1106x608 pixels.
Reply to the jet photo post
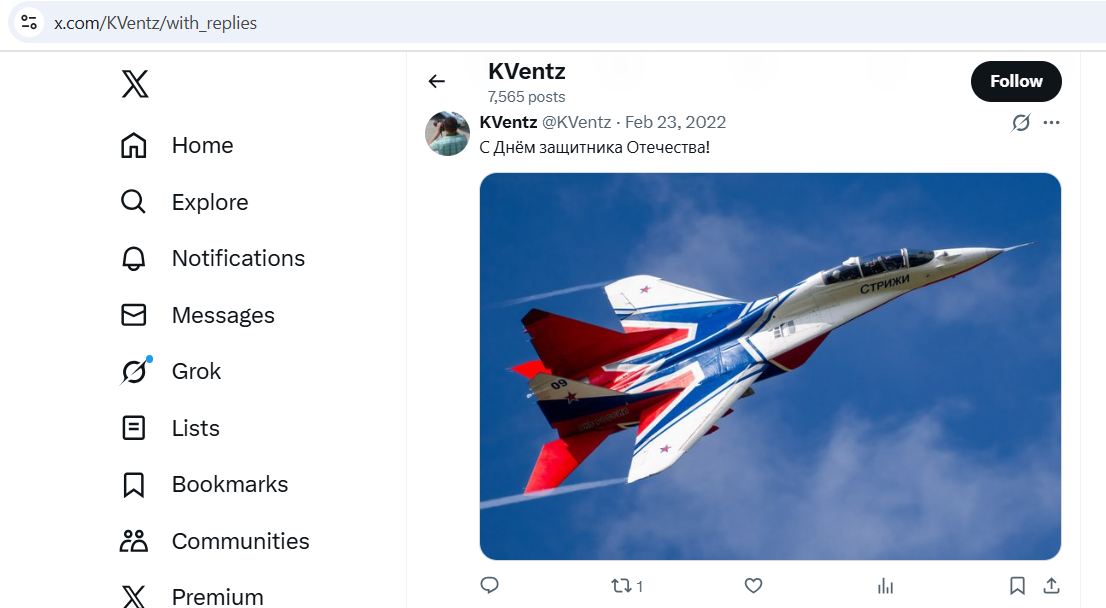coord(489,585)
